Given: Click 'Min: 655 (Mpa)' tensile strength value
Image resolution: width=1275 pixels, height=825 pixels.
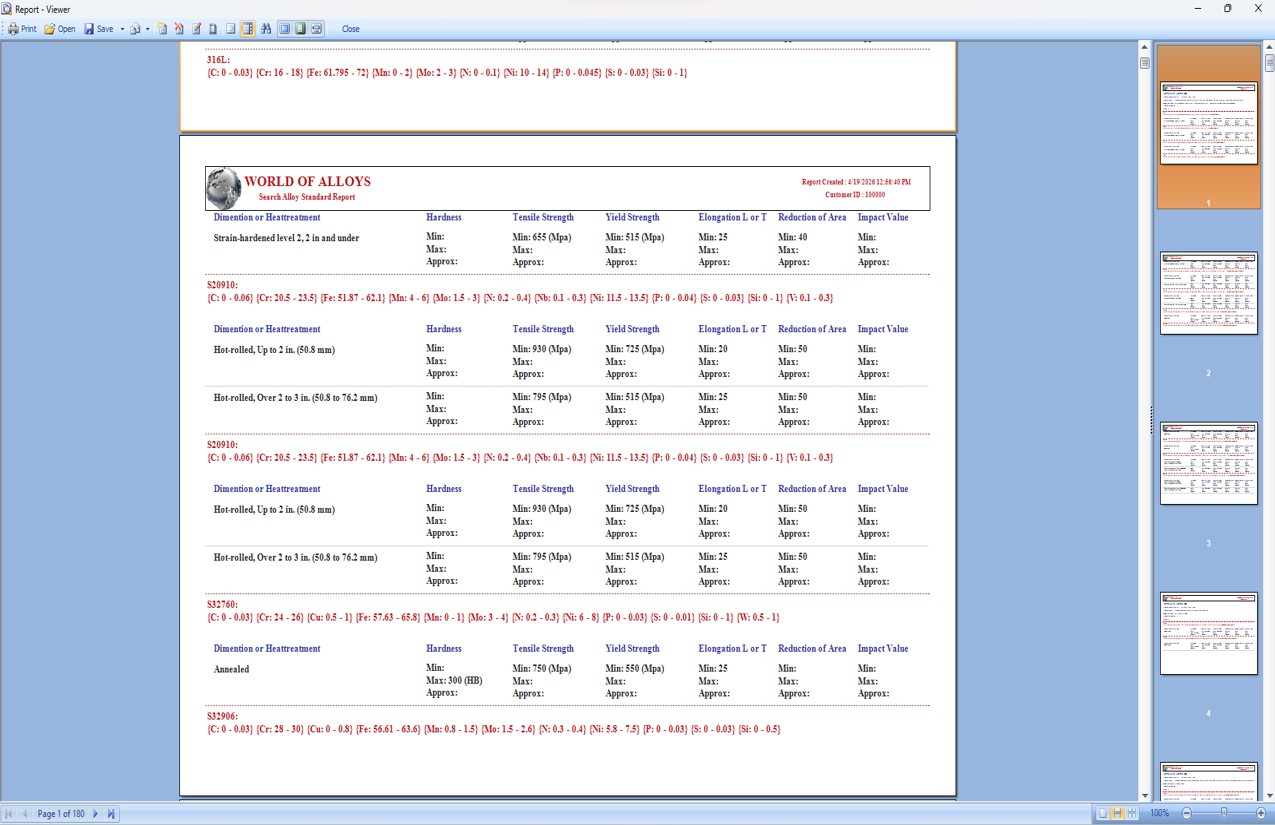Looking at the screenshot, I should [542, 238].
